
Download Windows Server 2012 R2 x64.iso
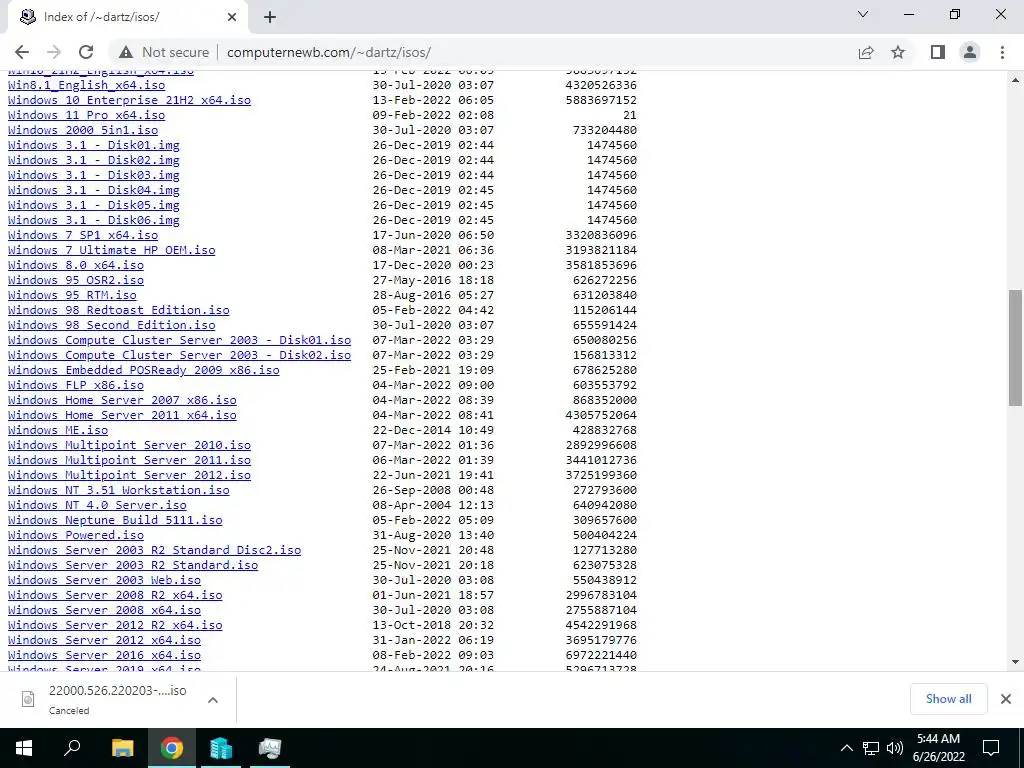(x=115, y=626)
